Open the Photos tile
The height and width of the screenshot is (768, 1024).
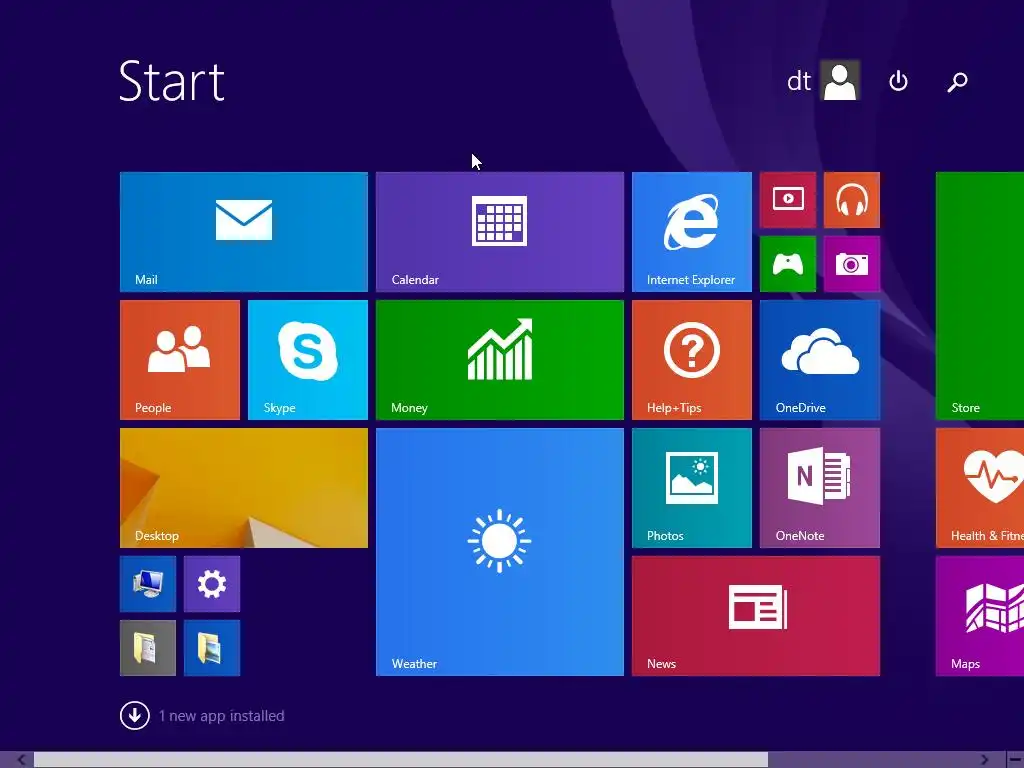(692, 488)
